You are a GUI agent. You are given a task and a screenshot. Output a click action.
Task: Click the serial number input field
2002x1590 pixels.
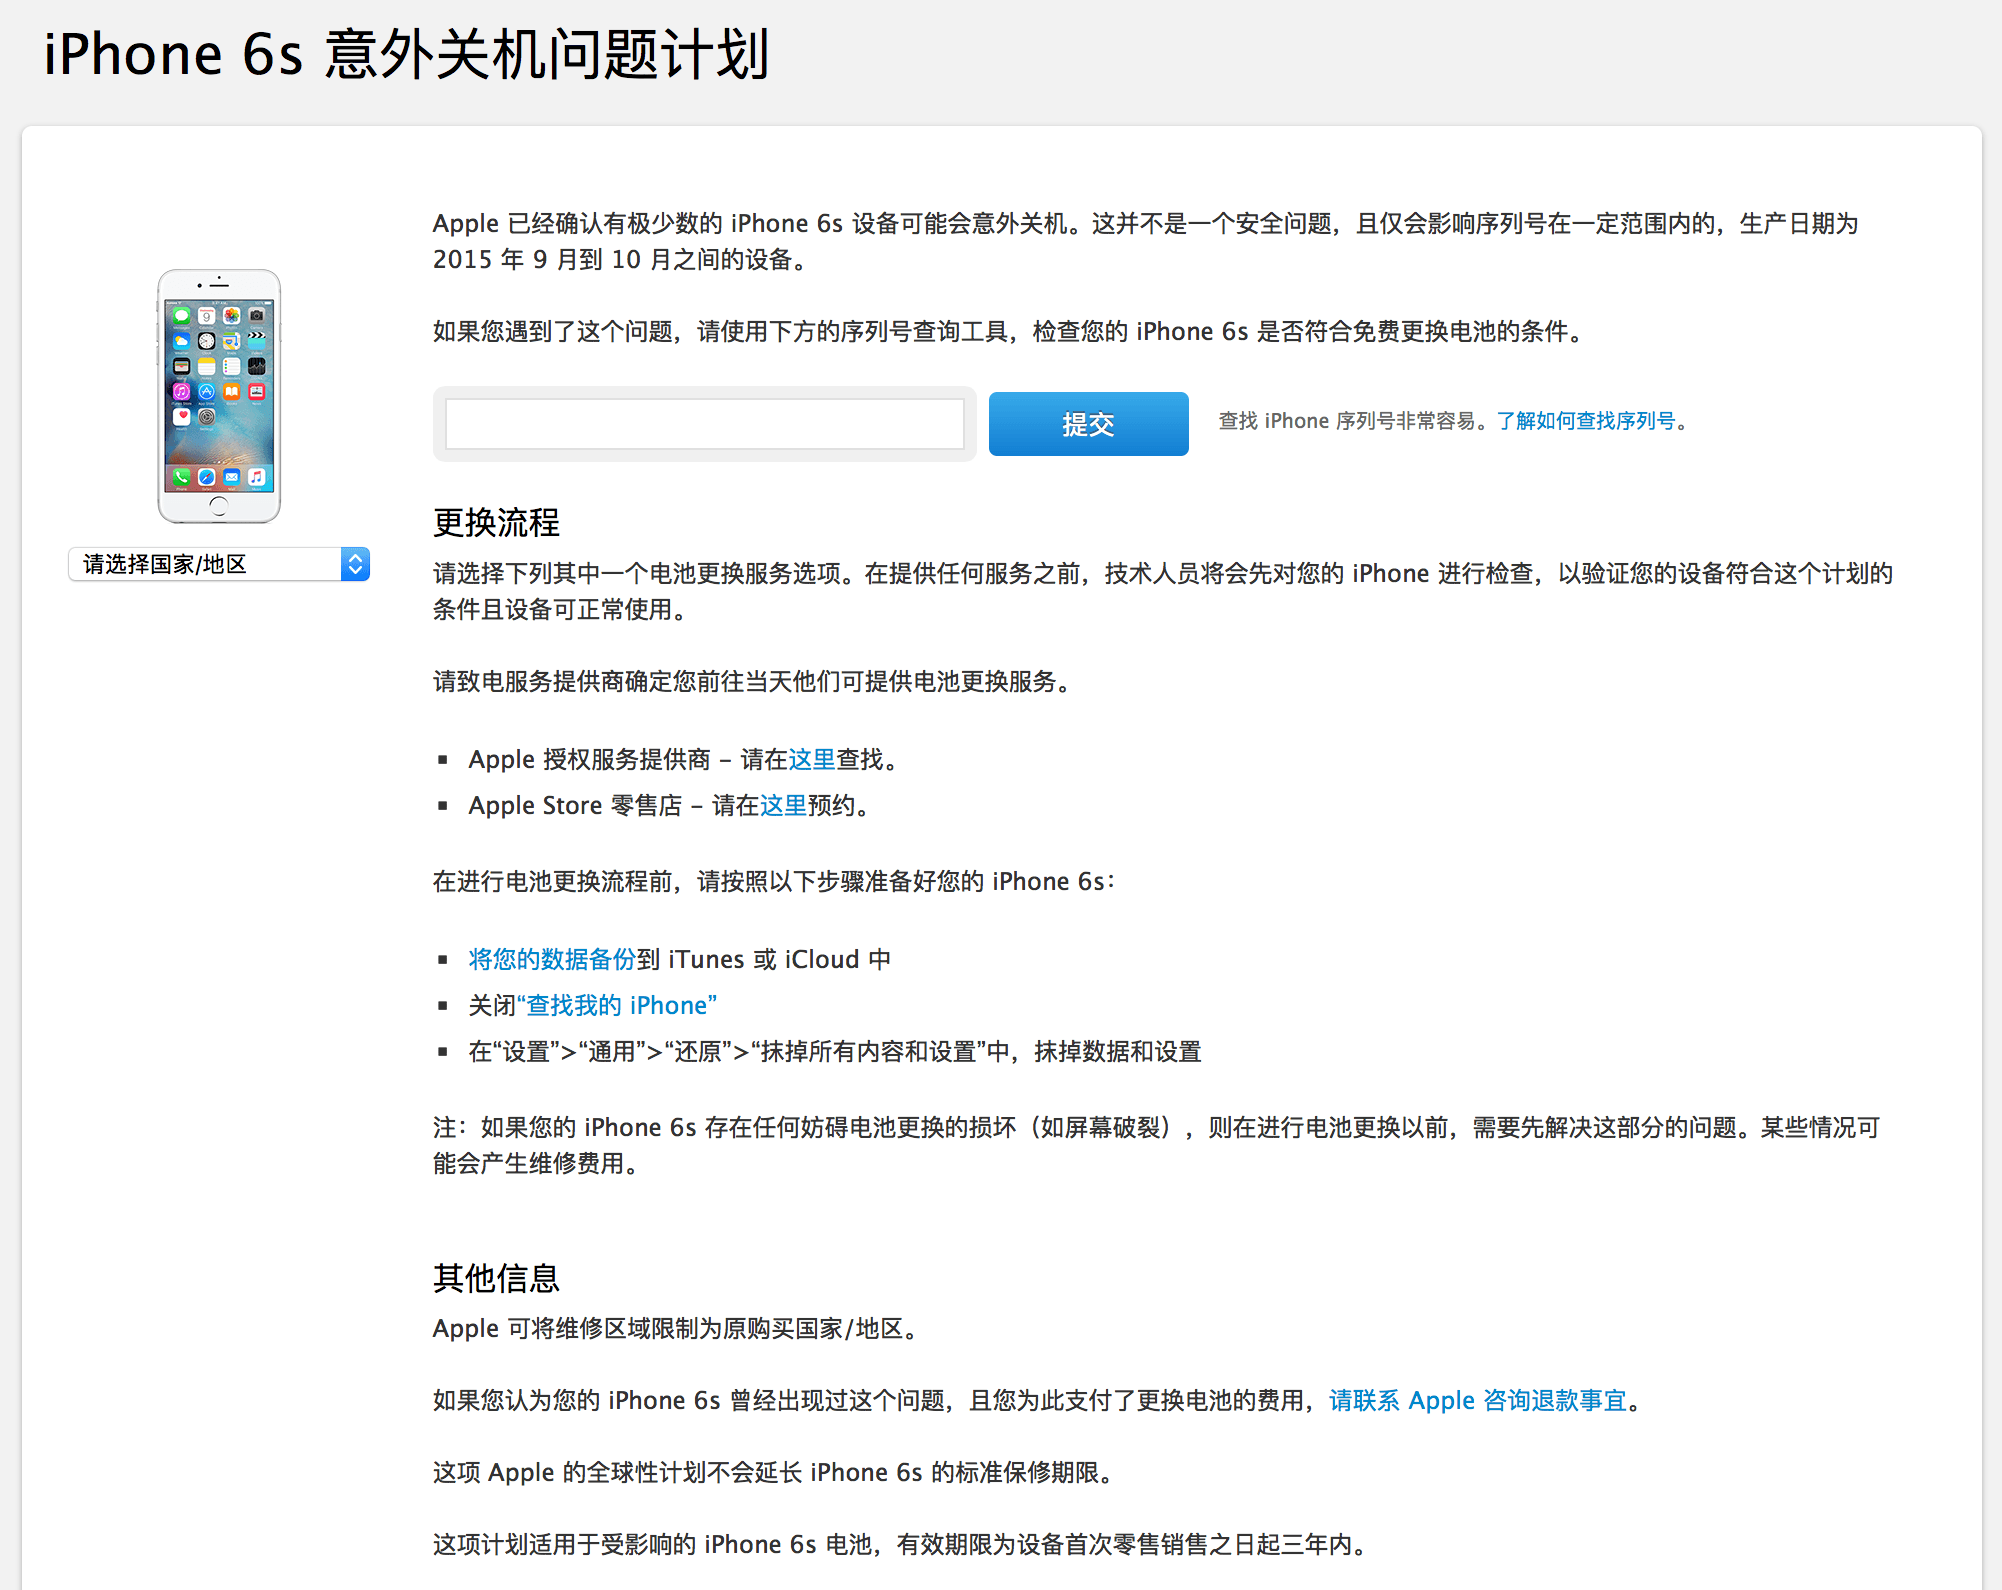click(x=704, y=424)
